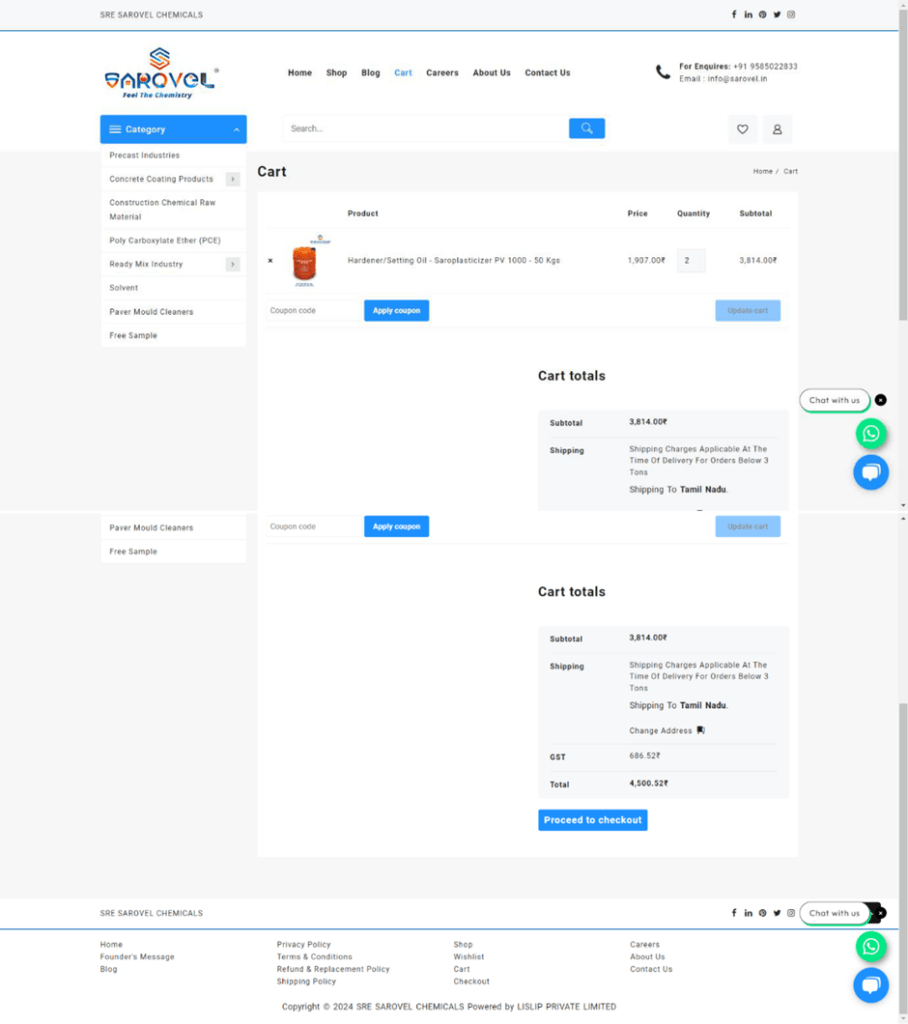Open Instagram icon in top header bar
Image resolution: width=908 pixels, height=1024 pixels.
[x=791, y=14]
